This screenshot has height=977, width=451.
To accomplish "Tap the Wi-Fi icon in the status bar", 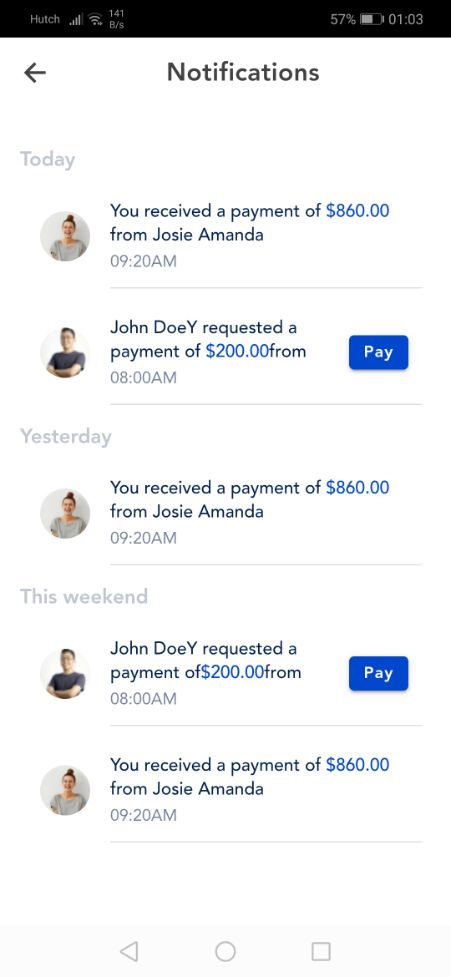I will [95, 19].
